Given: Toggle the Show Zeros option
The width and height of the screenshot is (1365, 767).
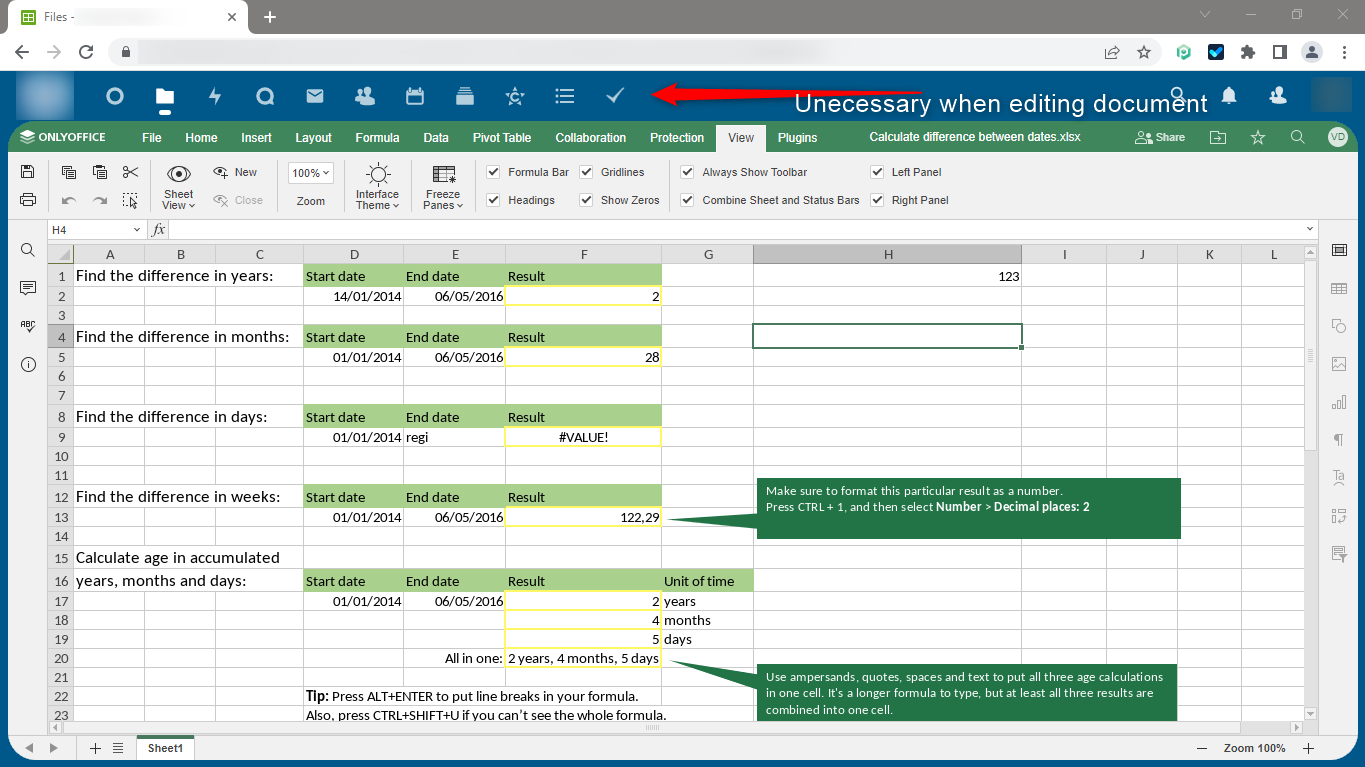Looking at the screenshot, I should 586,200.
